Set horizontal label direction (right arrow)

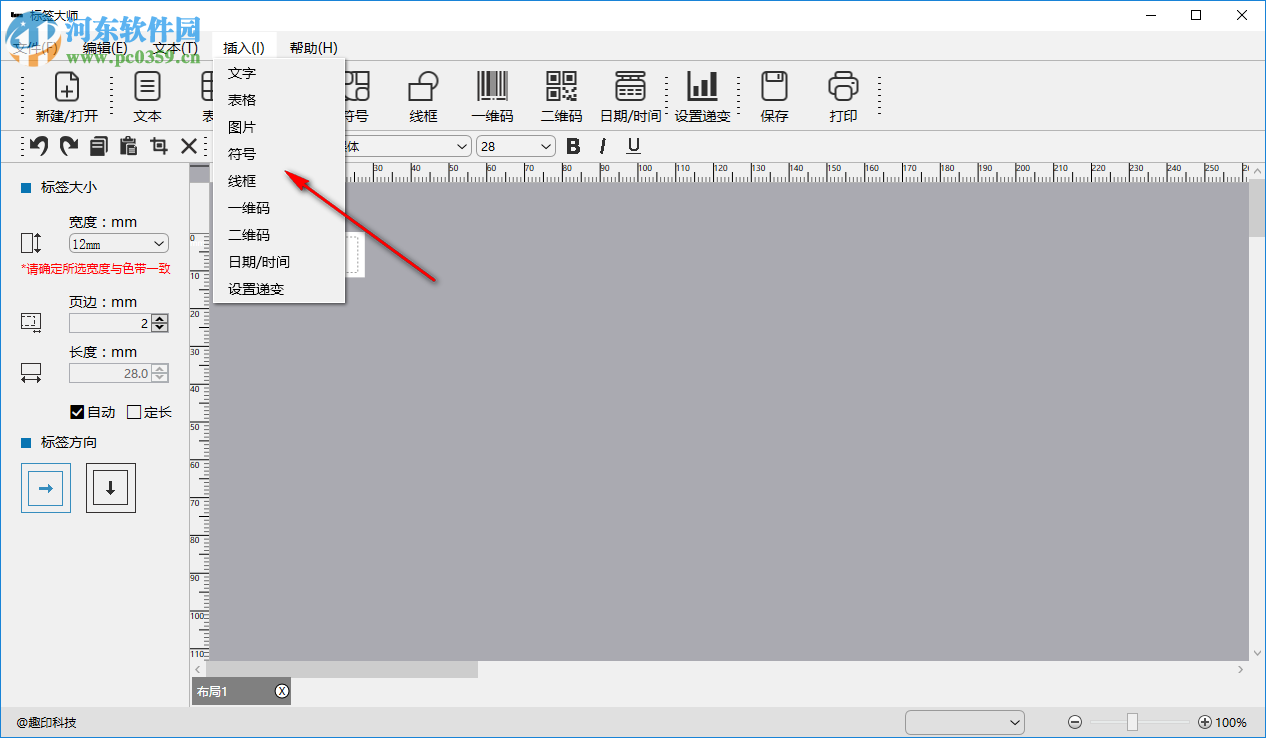pyautogui.click(x=46, y=488)
